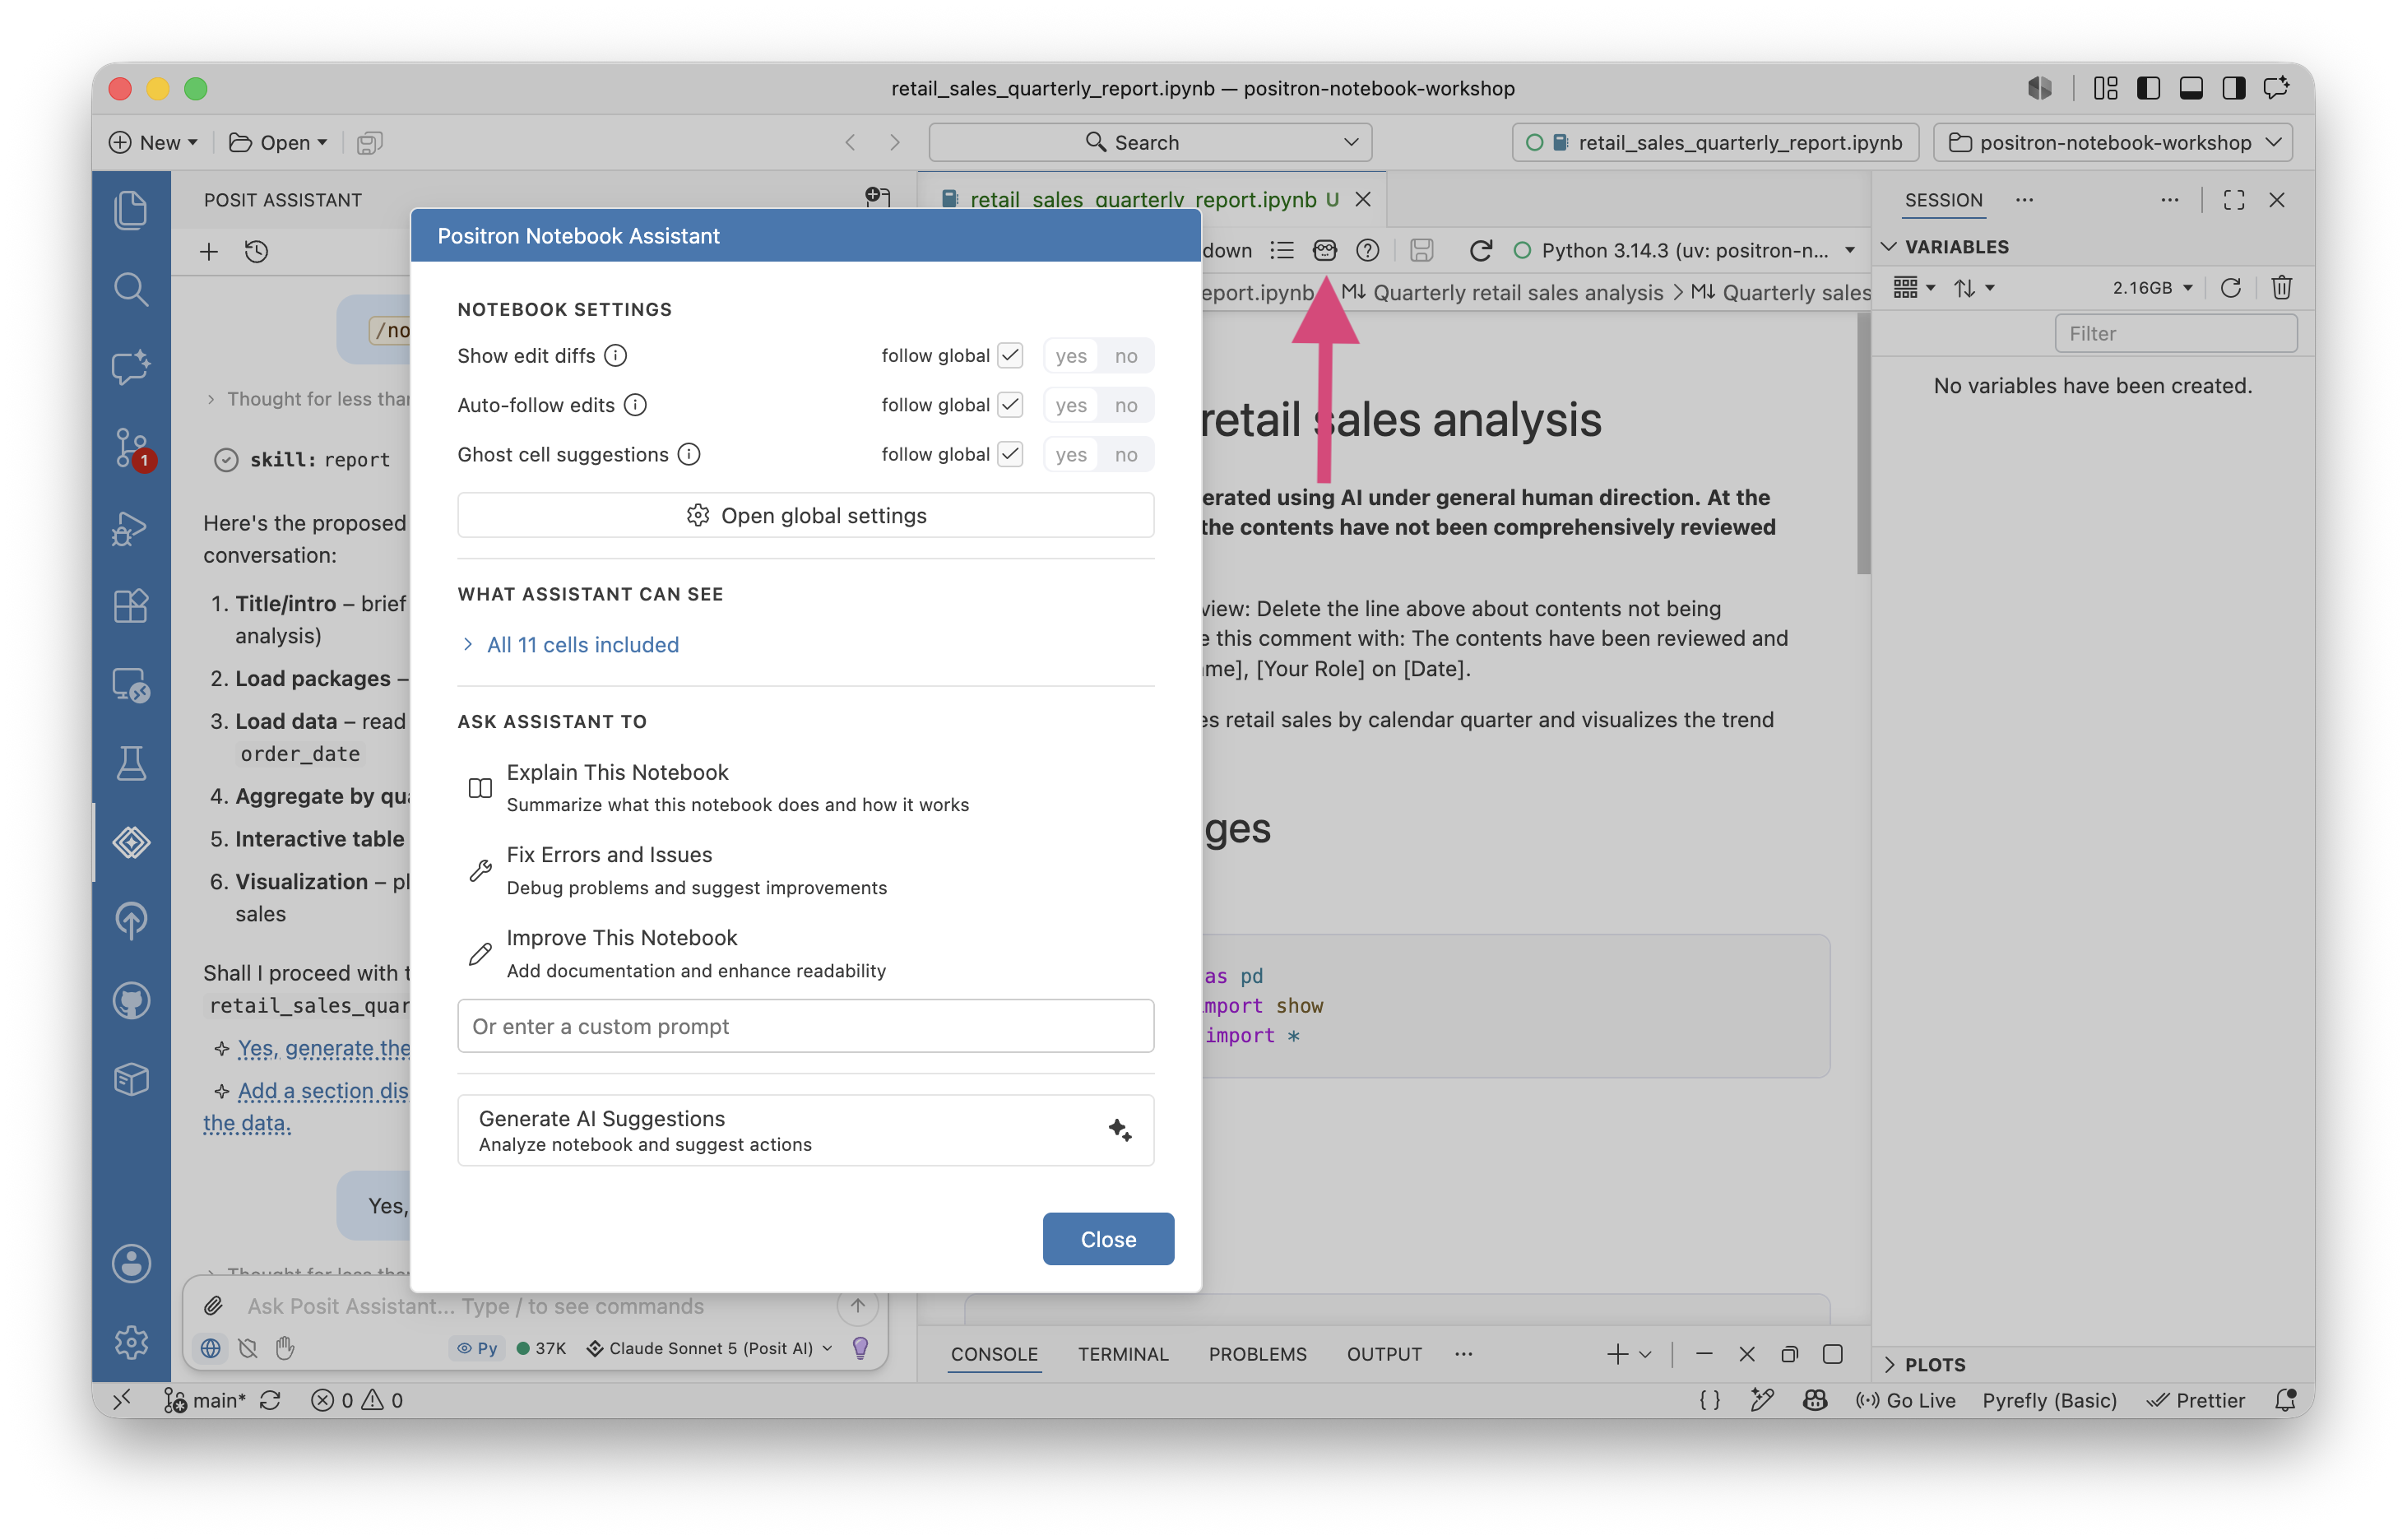Start a new Posit Assistant chat

point(209,251)
